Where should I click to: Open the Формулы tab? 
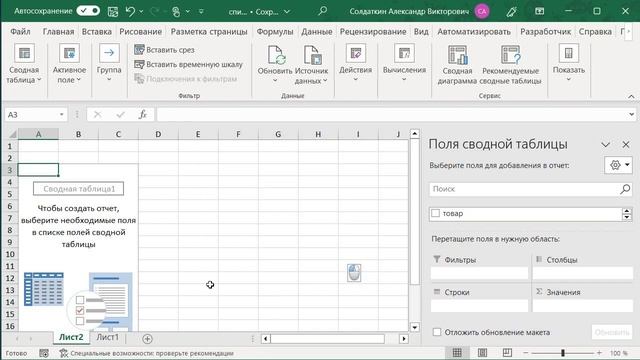pos(275,31)
